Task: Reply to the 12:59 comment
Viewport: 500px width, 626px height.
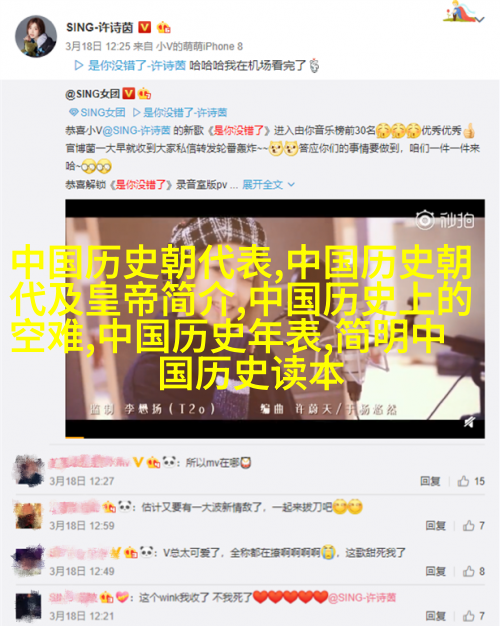Action: click(x=435, y=525)
